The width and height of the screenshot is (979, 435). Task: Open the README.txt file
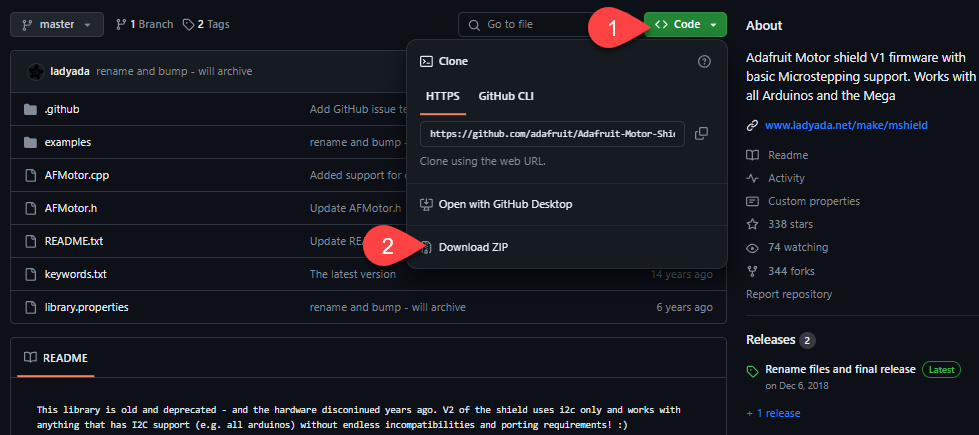pyautogui.click(x=74, y=241)
